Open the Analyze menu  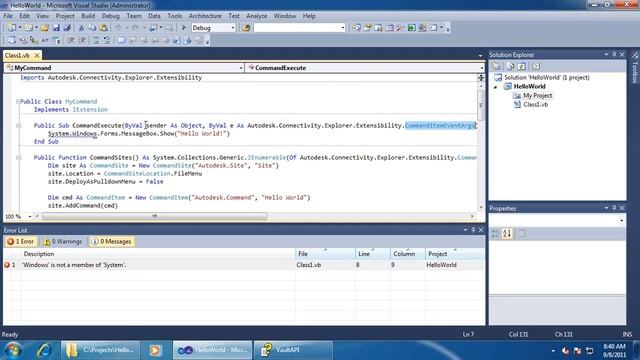(x=256, y=16)
